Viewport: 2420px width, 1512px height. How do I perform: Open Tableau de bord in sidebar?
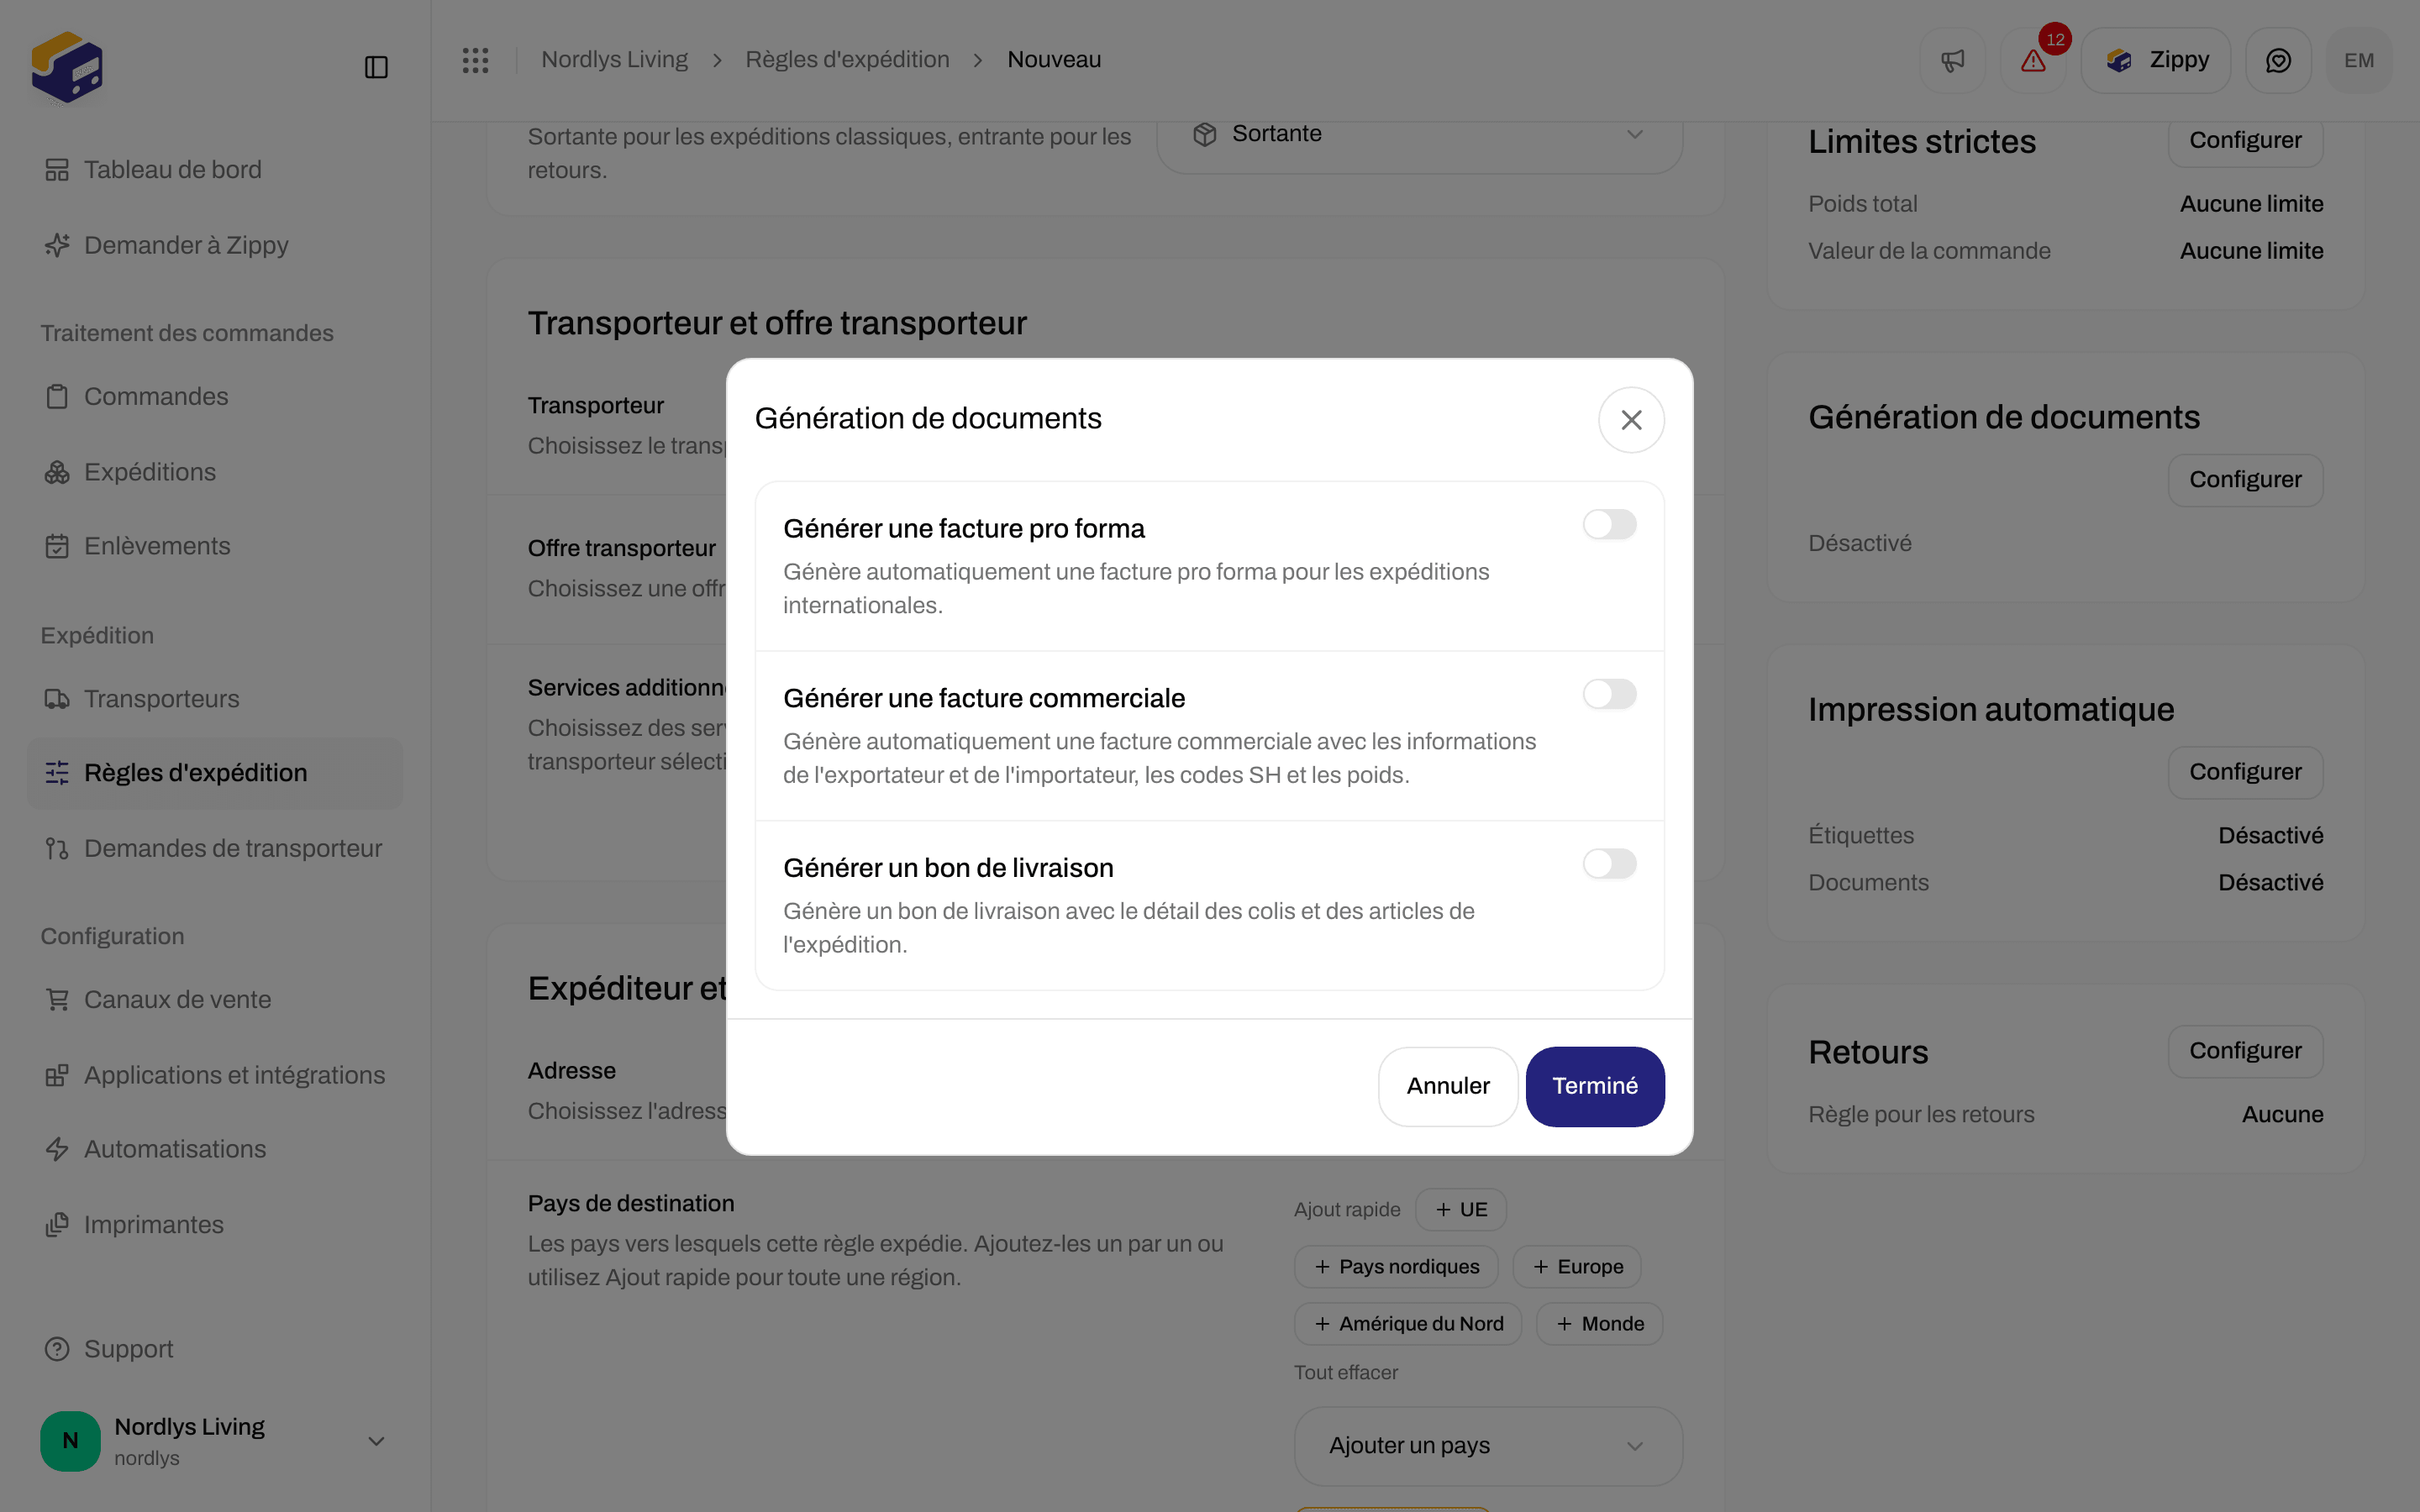click(215, 170)
